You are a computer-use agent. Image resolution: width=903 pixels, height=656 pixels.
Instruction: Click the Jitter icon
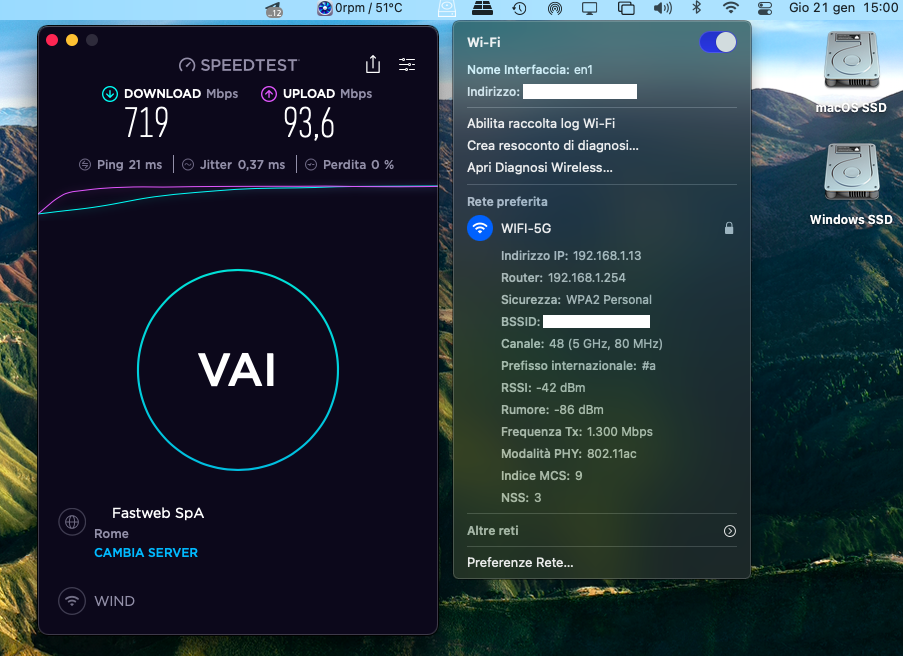click(188, 165)
